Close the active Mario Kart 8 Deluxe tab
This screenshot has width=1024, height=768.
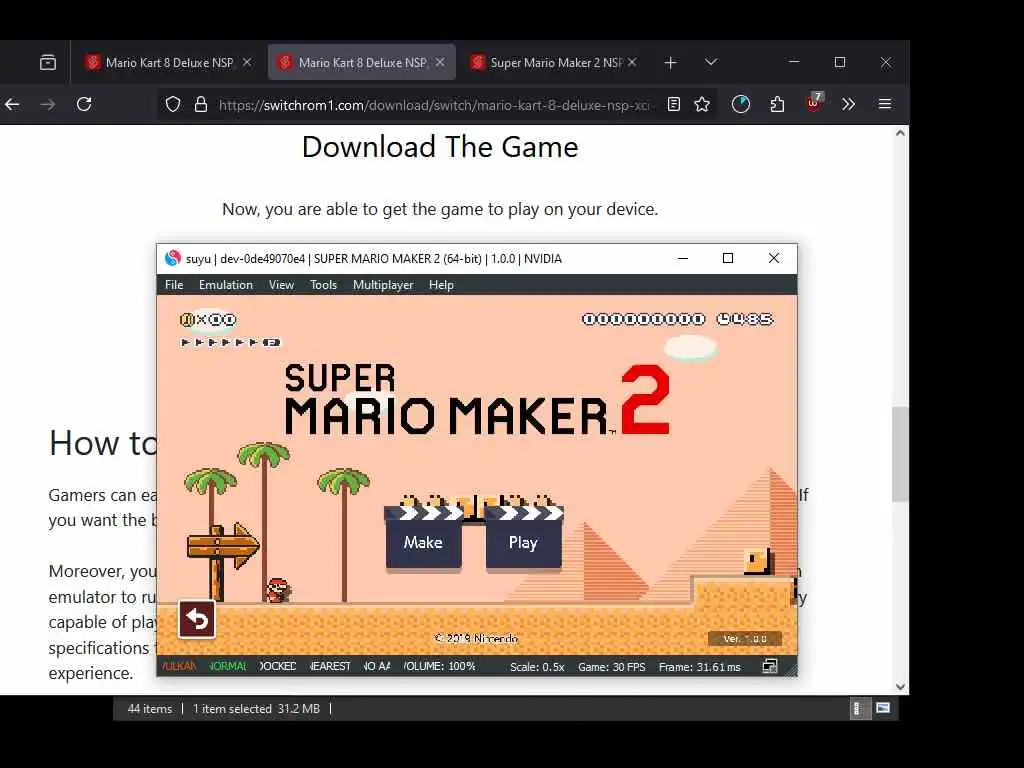click(x=440, y=62)
